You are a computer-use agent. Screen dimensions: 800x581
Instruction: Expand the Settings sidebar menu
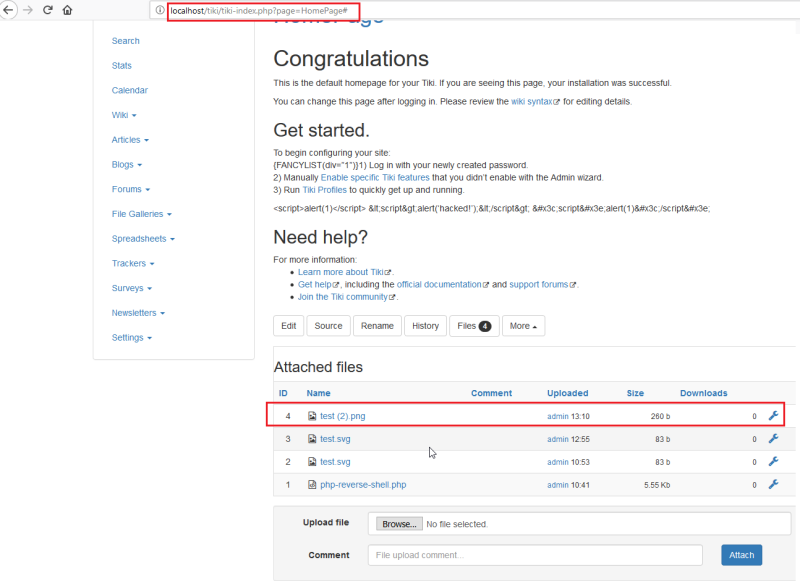coord(132,338)
